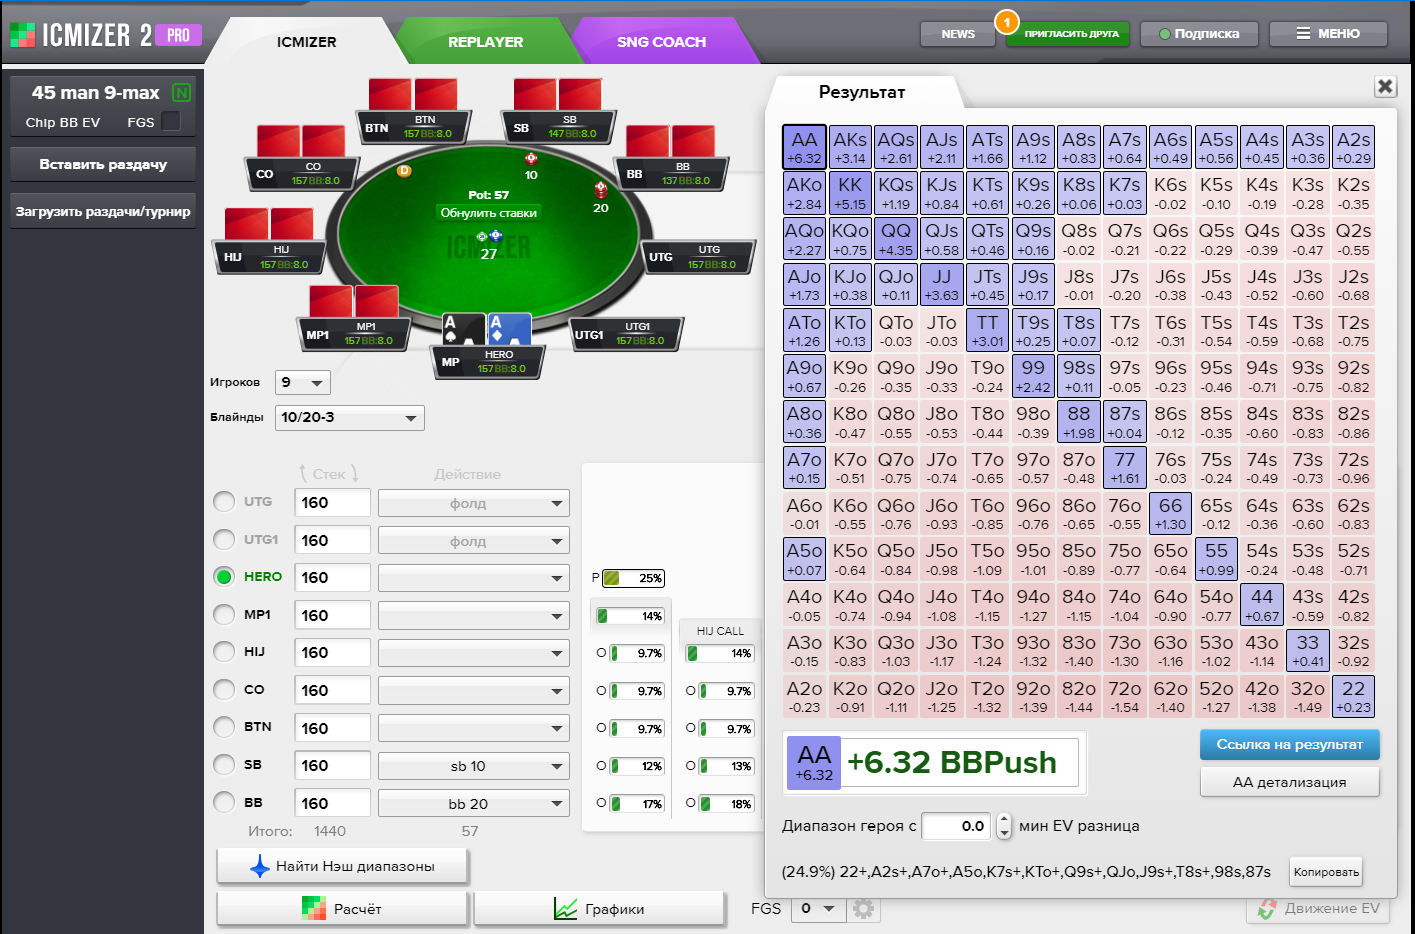1415x934 pixels.
Task: Select the MP1 position radio button
Action: coord(224,615)
